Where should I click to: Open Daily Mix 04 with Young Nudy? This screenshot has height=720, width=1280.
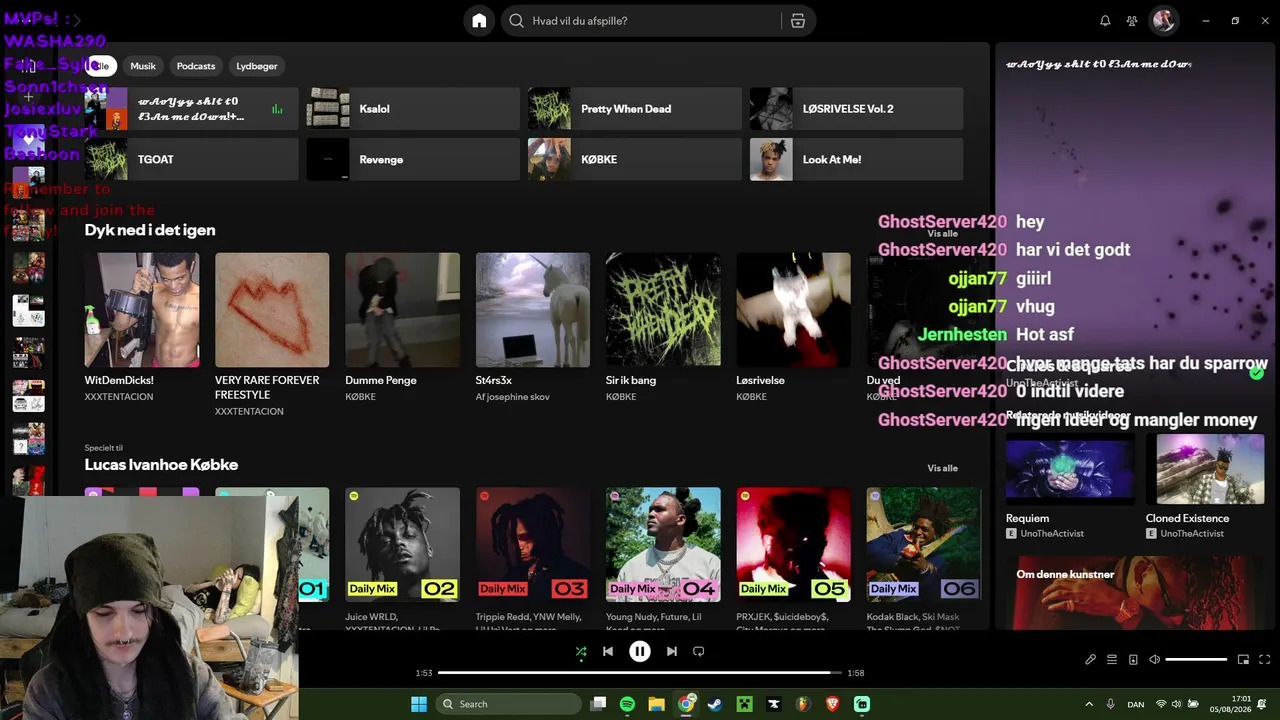pyautogui.click(x=663, y=544)
